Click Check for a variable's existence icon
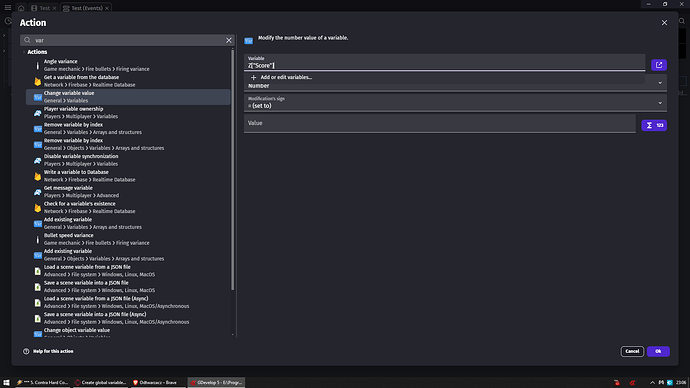 37,208
